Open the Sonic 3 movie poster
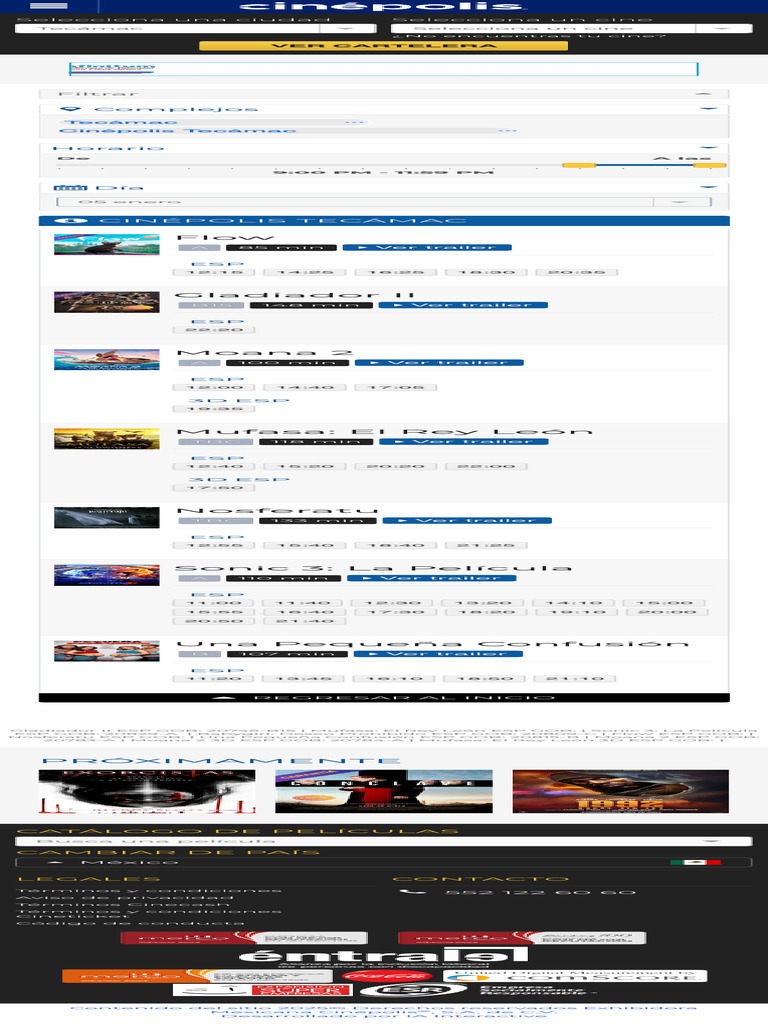This screenshot has width=768, height=1024. [106, 575]
